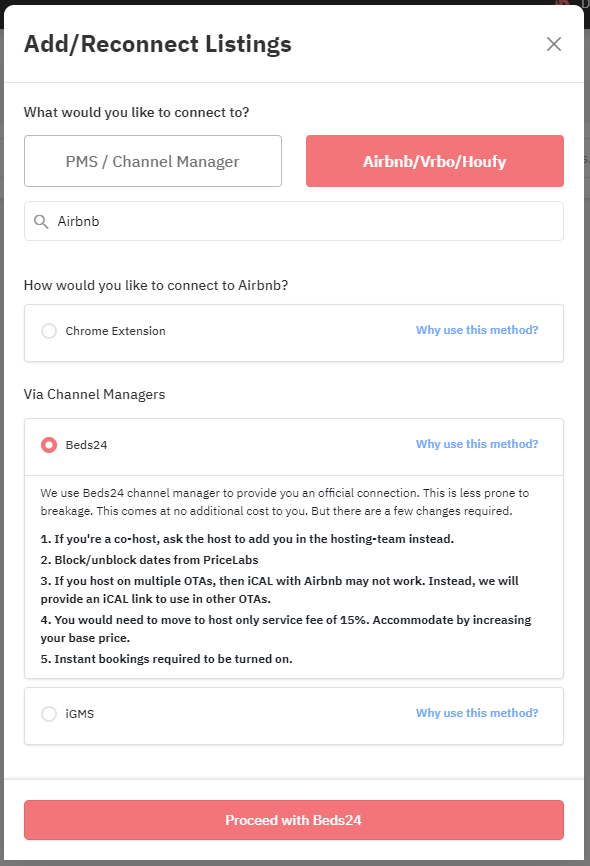This screenshot has height=866, width=590.
Task: Click 'Block/unblock dates from PriceLabs' text
Action: click(x=149, y=560)
